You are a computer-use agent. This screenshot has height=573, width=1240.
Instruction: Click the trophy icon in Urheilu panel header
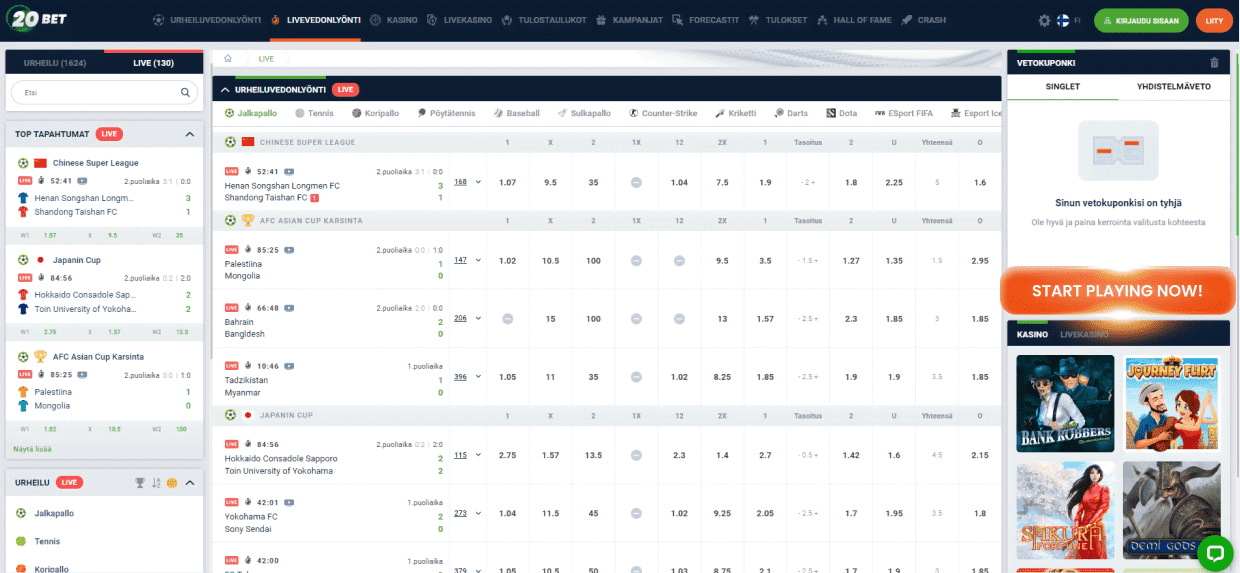click(140, 482)
